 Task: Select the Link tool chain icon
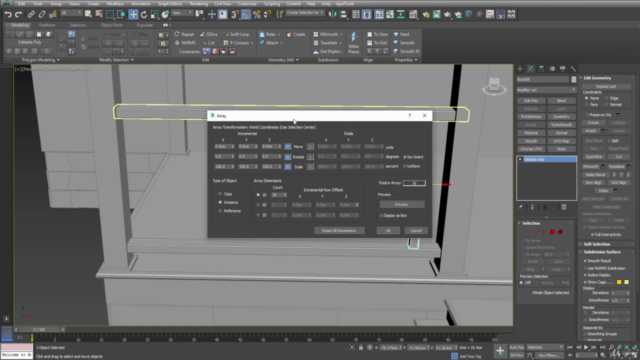(x=31, y=15)
